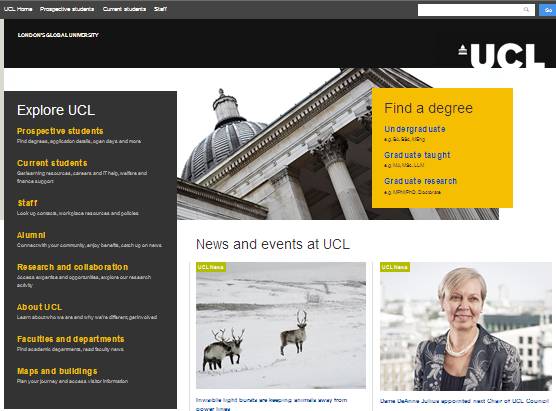Image resolution: width=556 pixels, height=411 pixels.
Task: Browse Faculties and departments link
Action: [71, 339]
